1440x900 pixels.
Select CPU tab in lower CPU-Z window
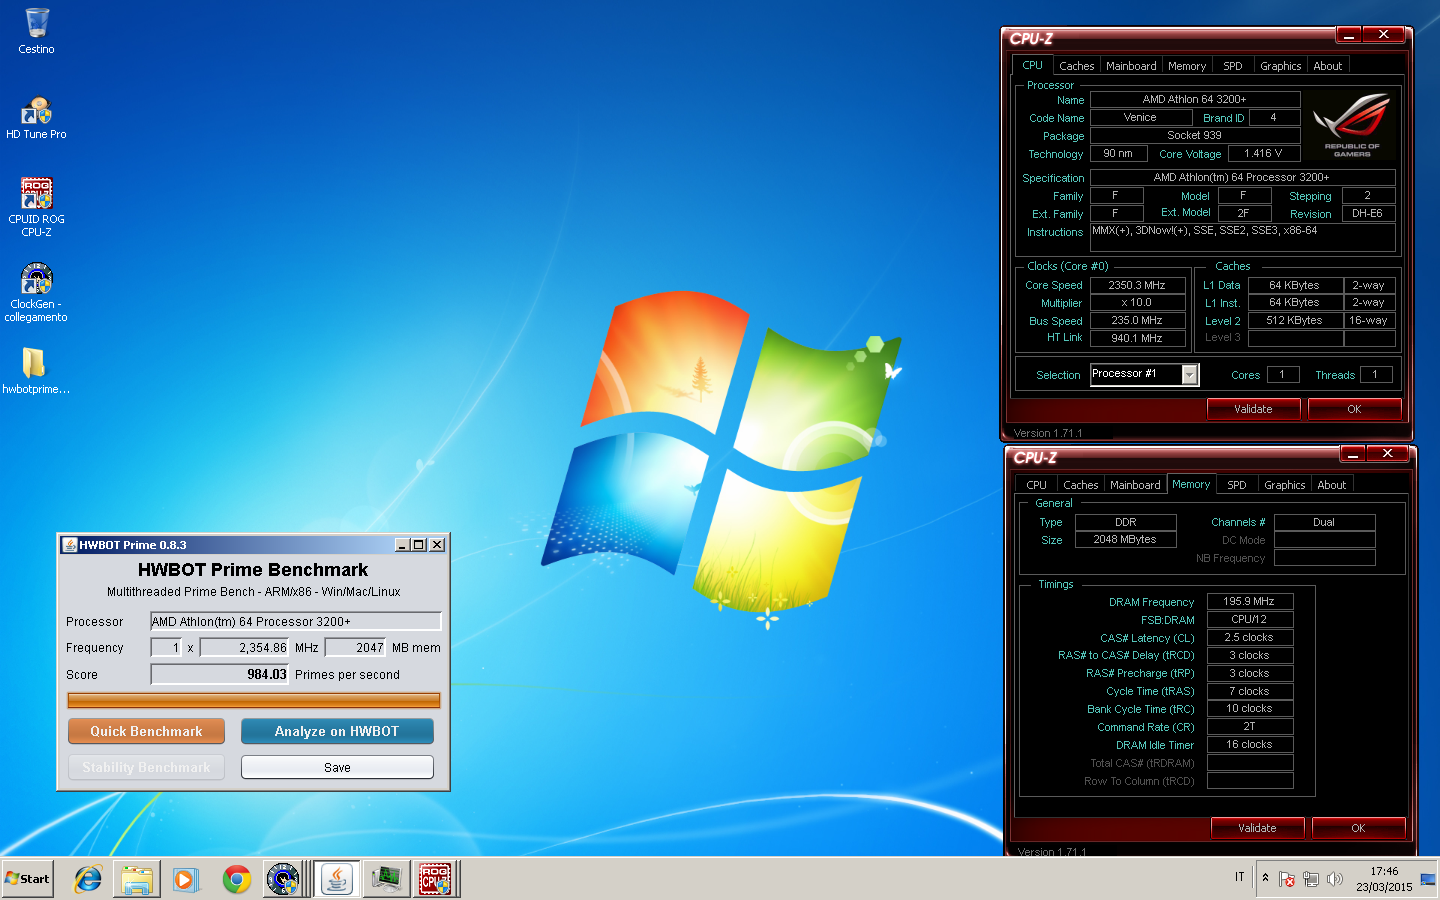(1036, 485)
